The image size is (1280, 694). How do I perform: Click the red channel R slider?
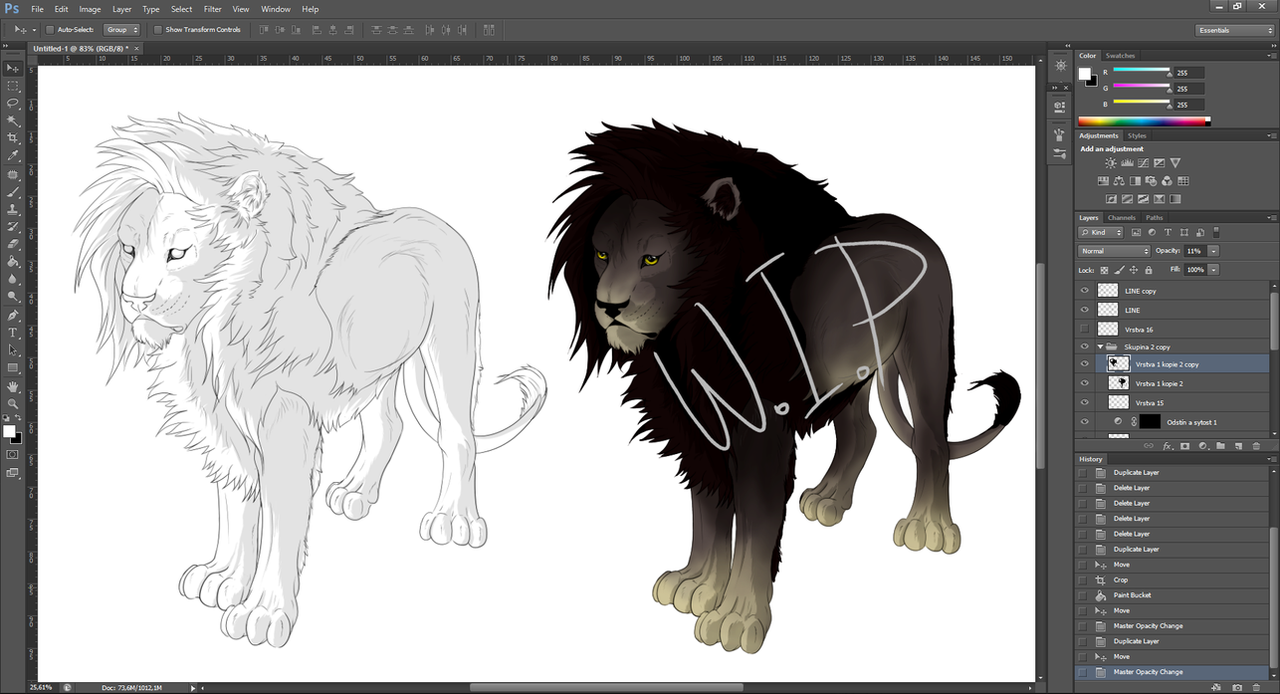1141,71
